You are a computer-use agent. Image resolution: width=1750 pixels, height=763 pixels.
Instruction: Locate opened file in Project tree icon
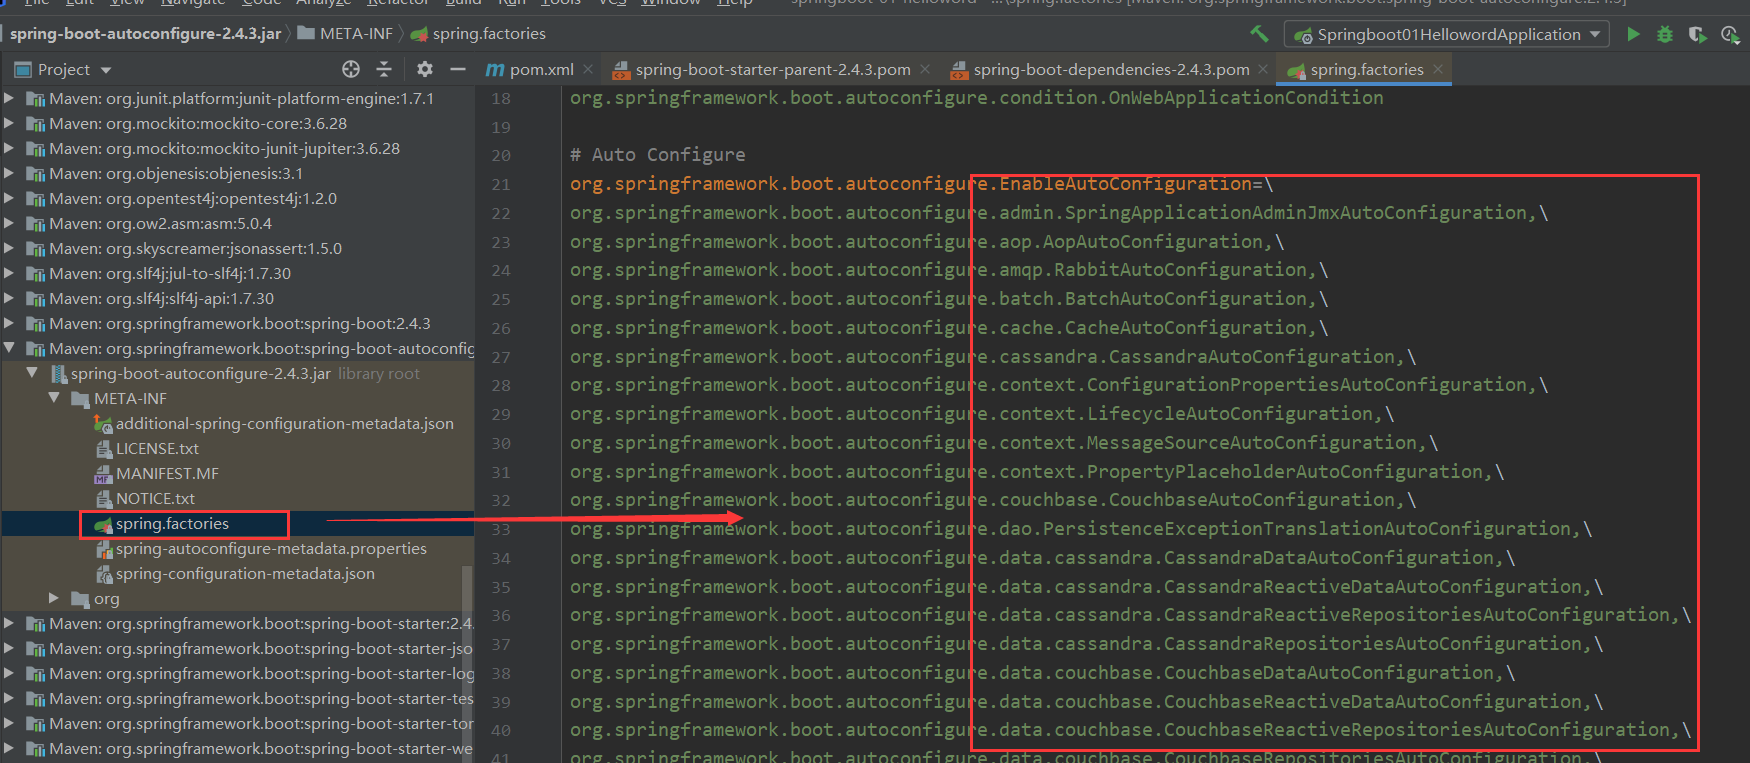351,69
